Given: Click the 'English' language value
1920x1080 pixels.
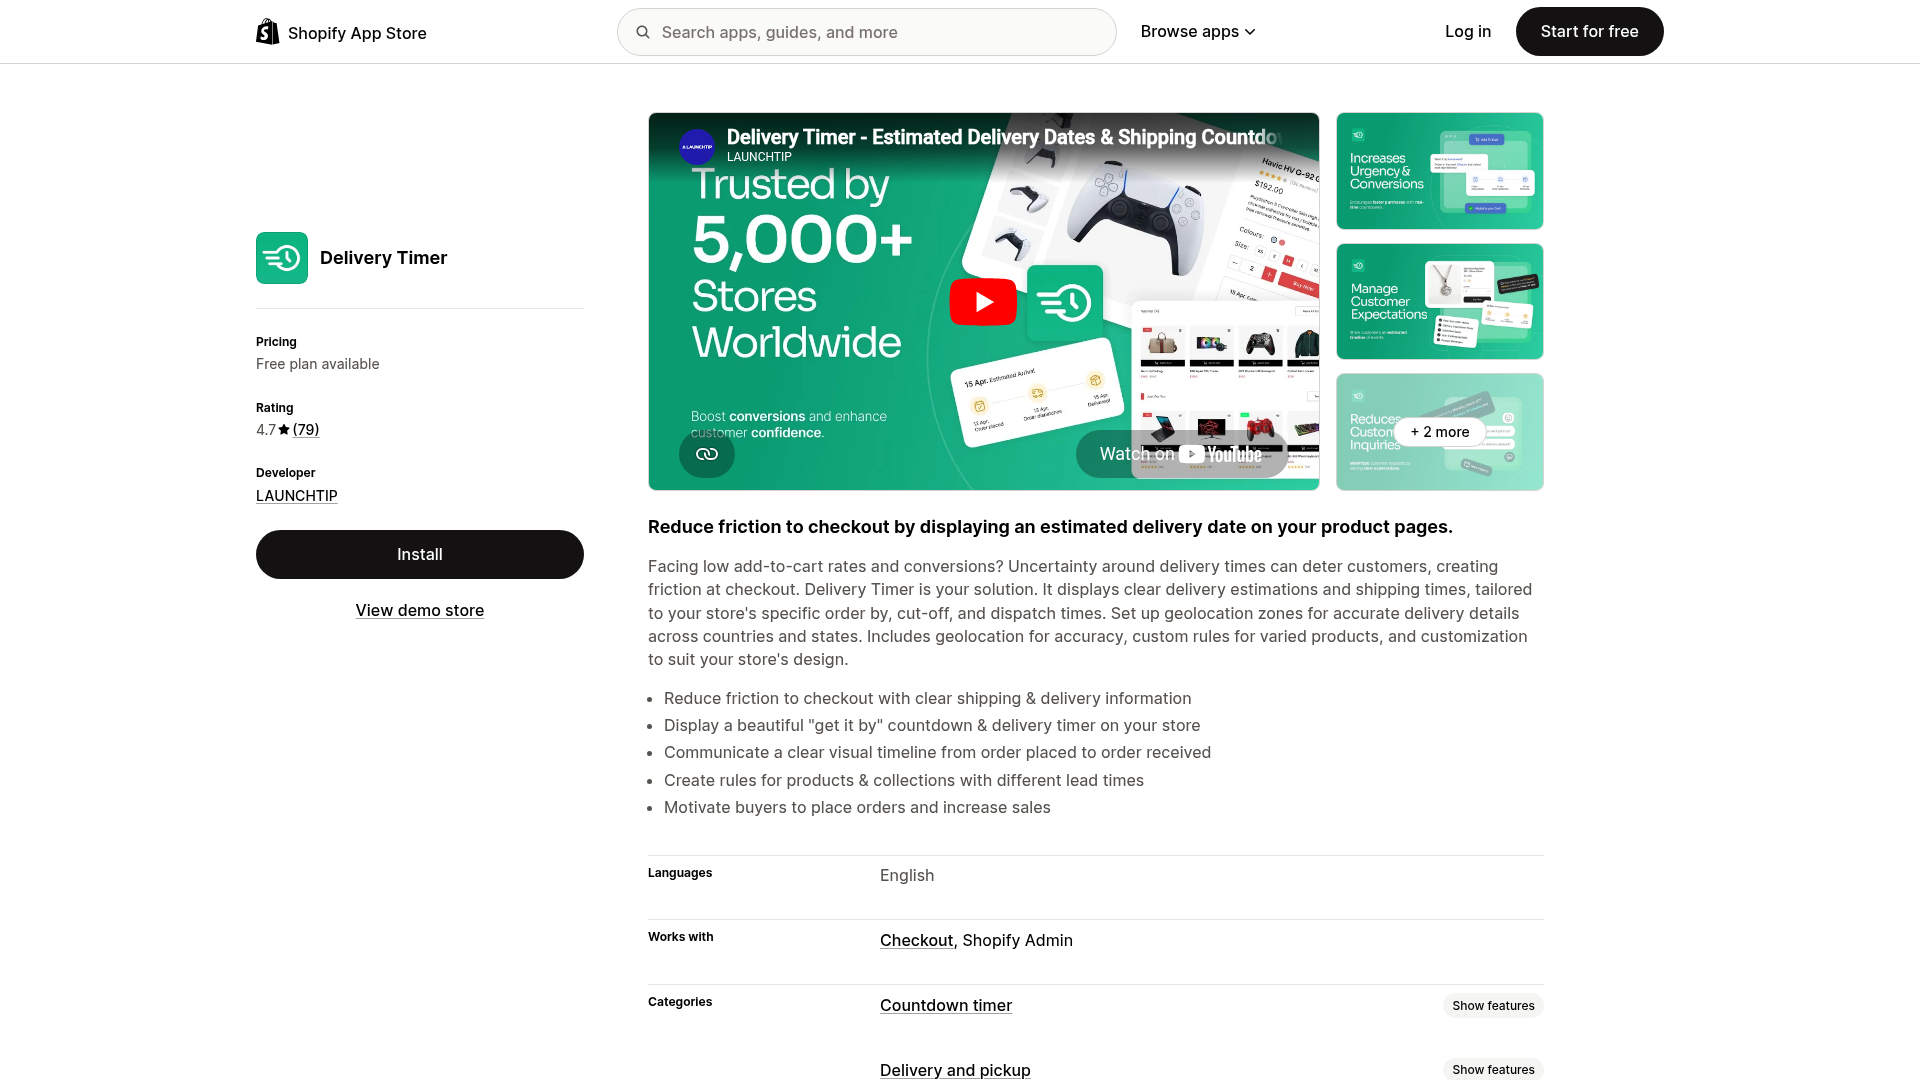Looking at the screenshot, I should [907, 875].
